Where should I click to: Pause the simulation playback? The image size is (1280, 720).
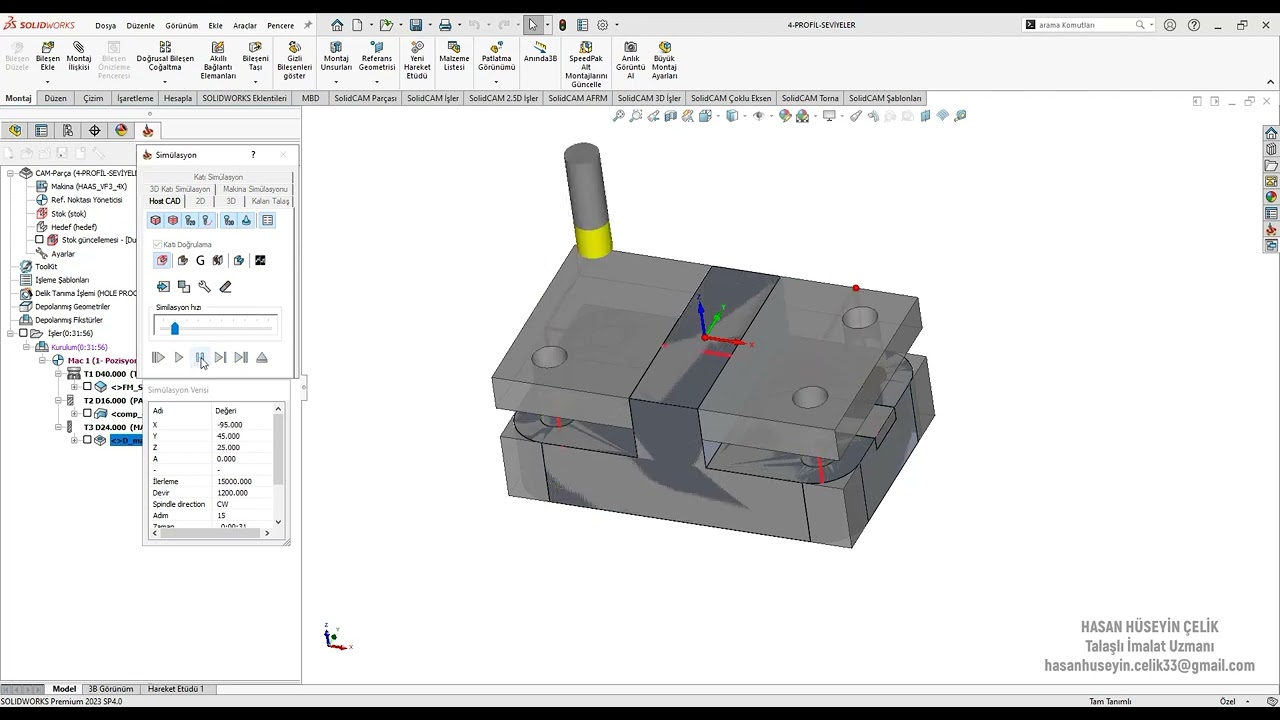click(x=200, y=357)
